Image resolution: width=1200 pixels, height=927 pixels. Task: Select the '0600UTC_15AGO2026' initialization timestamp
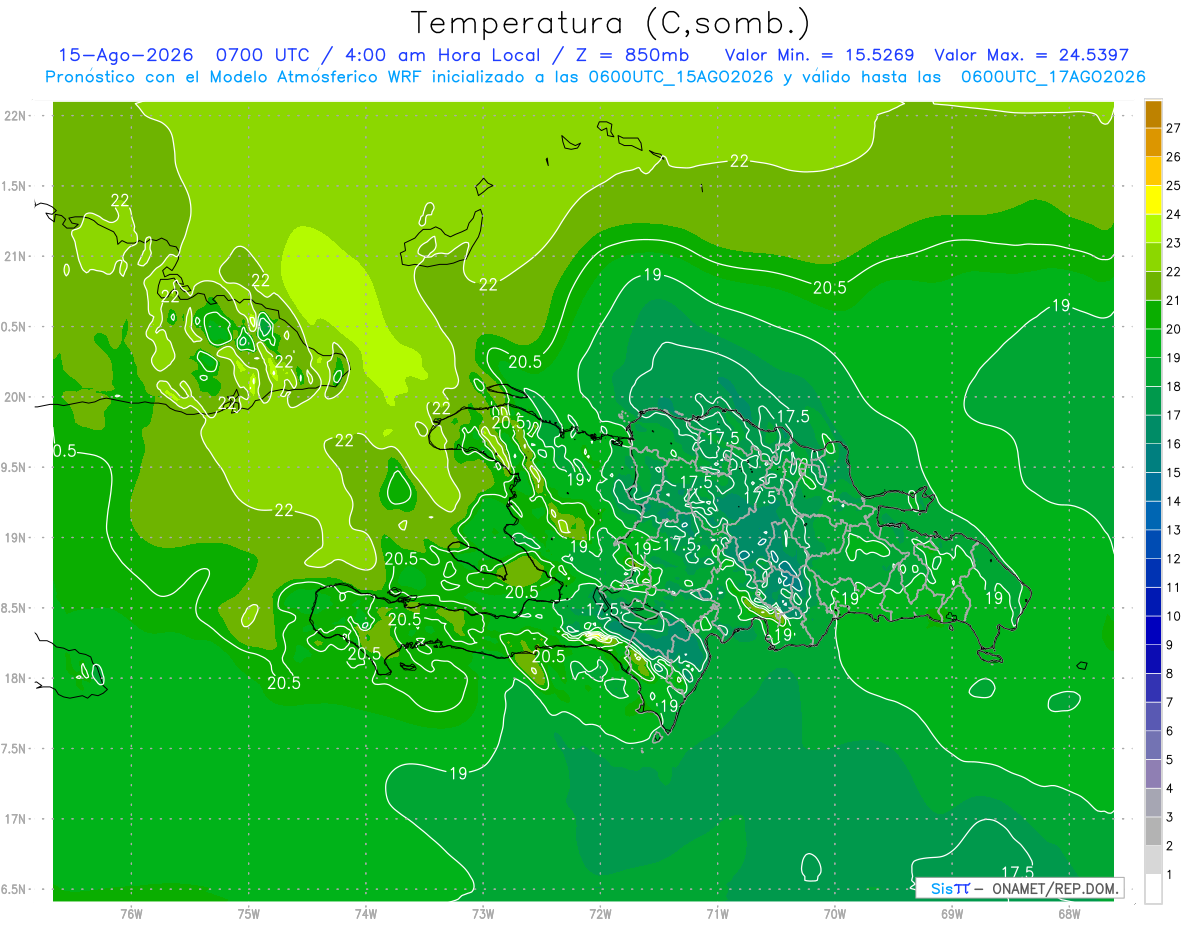tap(681, 76)
